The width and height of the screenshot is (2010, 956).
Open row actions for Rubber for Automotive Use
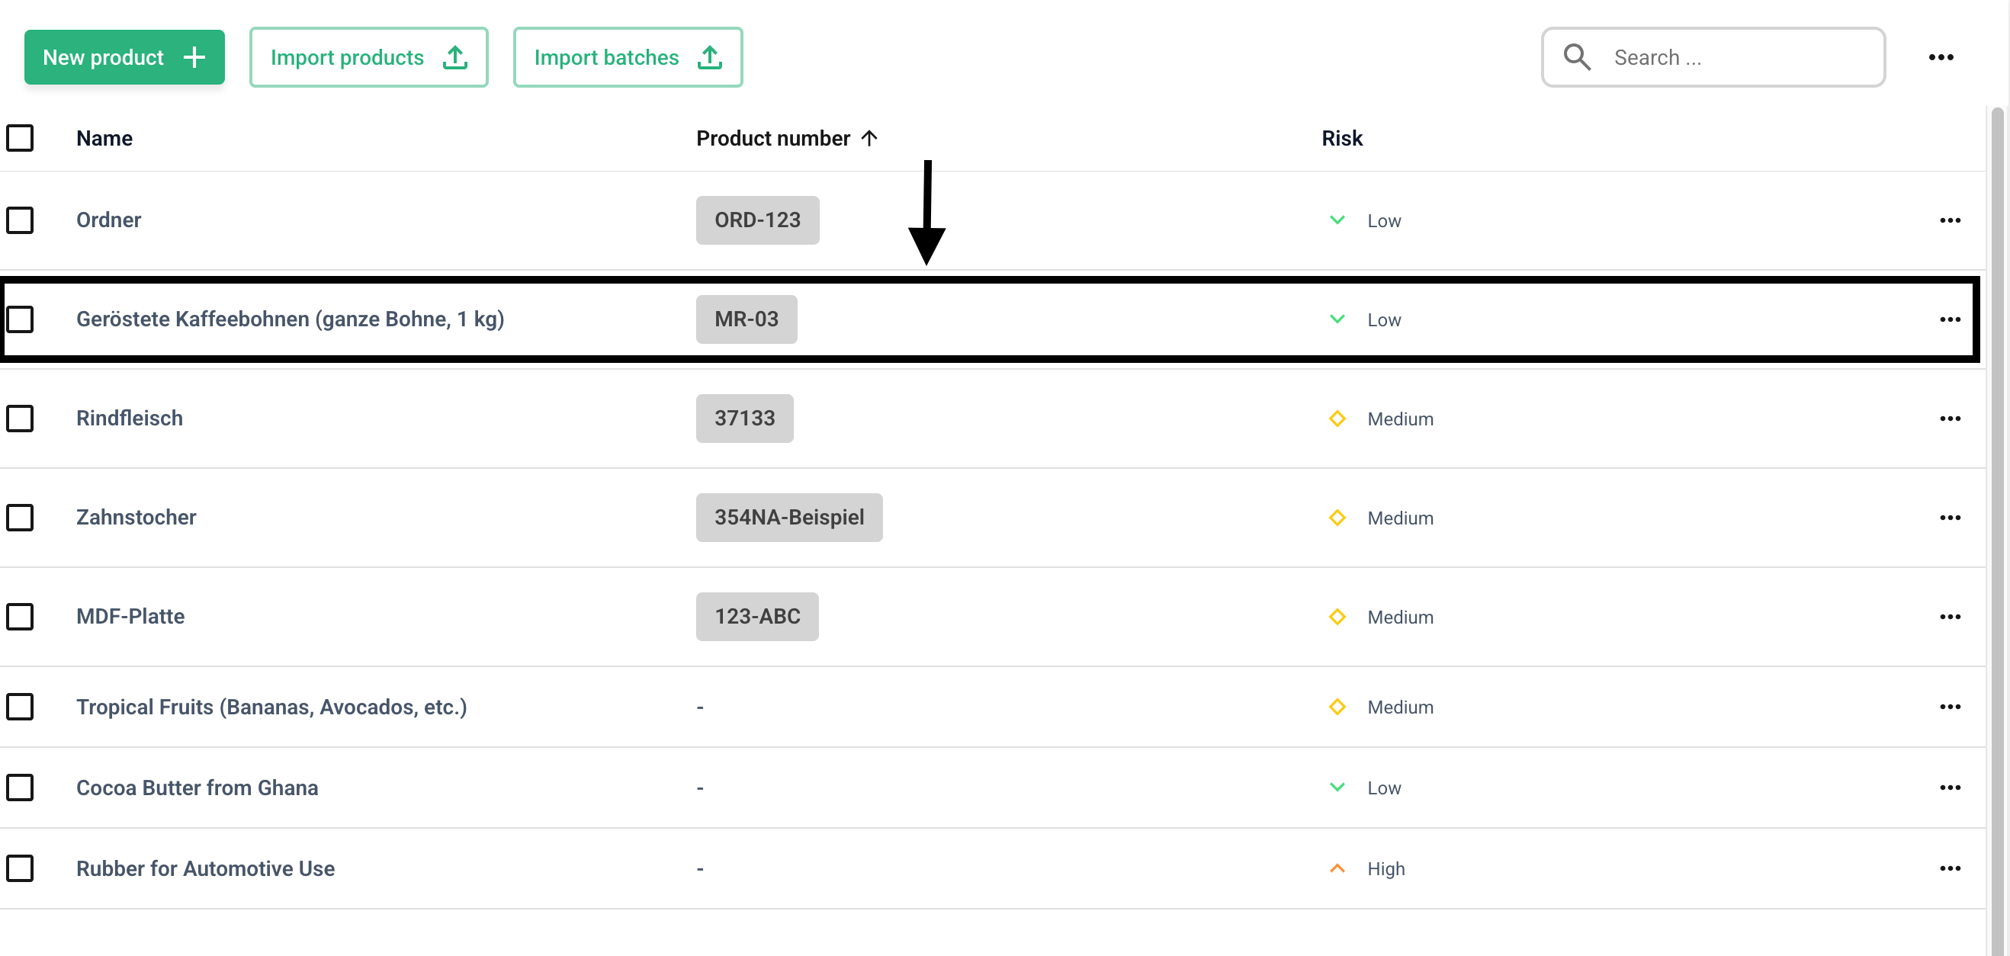coord(1950,869)
